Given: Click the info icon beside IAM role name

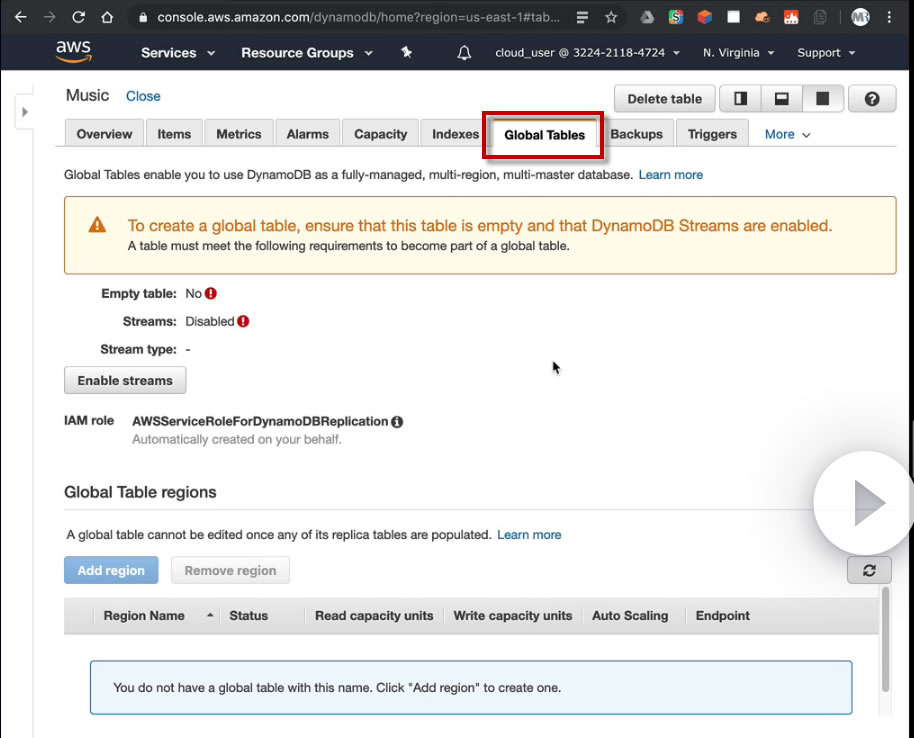Looking at the screenshot, I should [397, 422].
